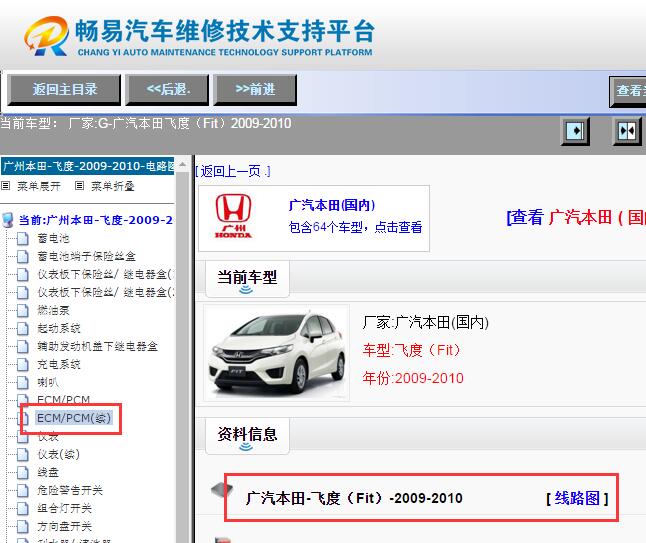
Task: Click the cut-off 查看 button at top right
Action: click(628, 91)
